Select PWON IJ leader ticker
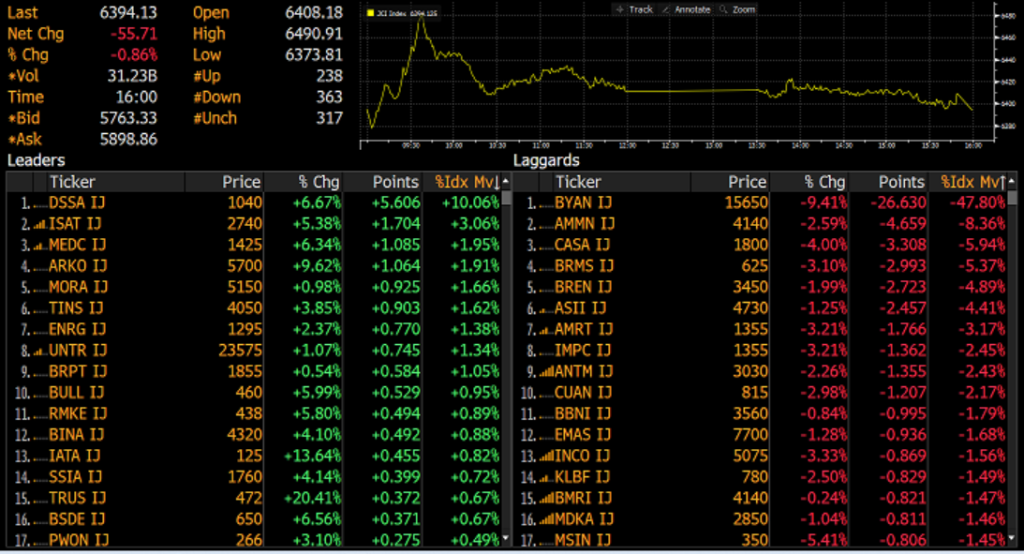1024x554 pixels. click(78, 540)
